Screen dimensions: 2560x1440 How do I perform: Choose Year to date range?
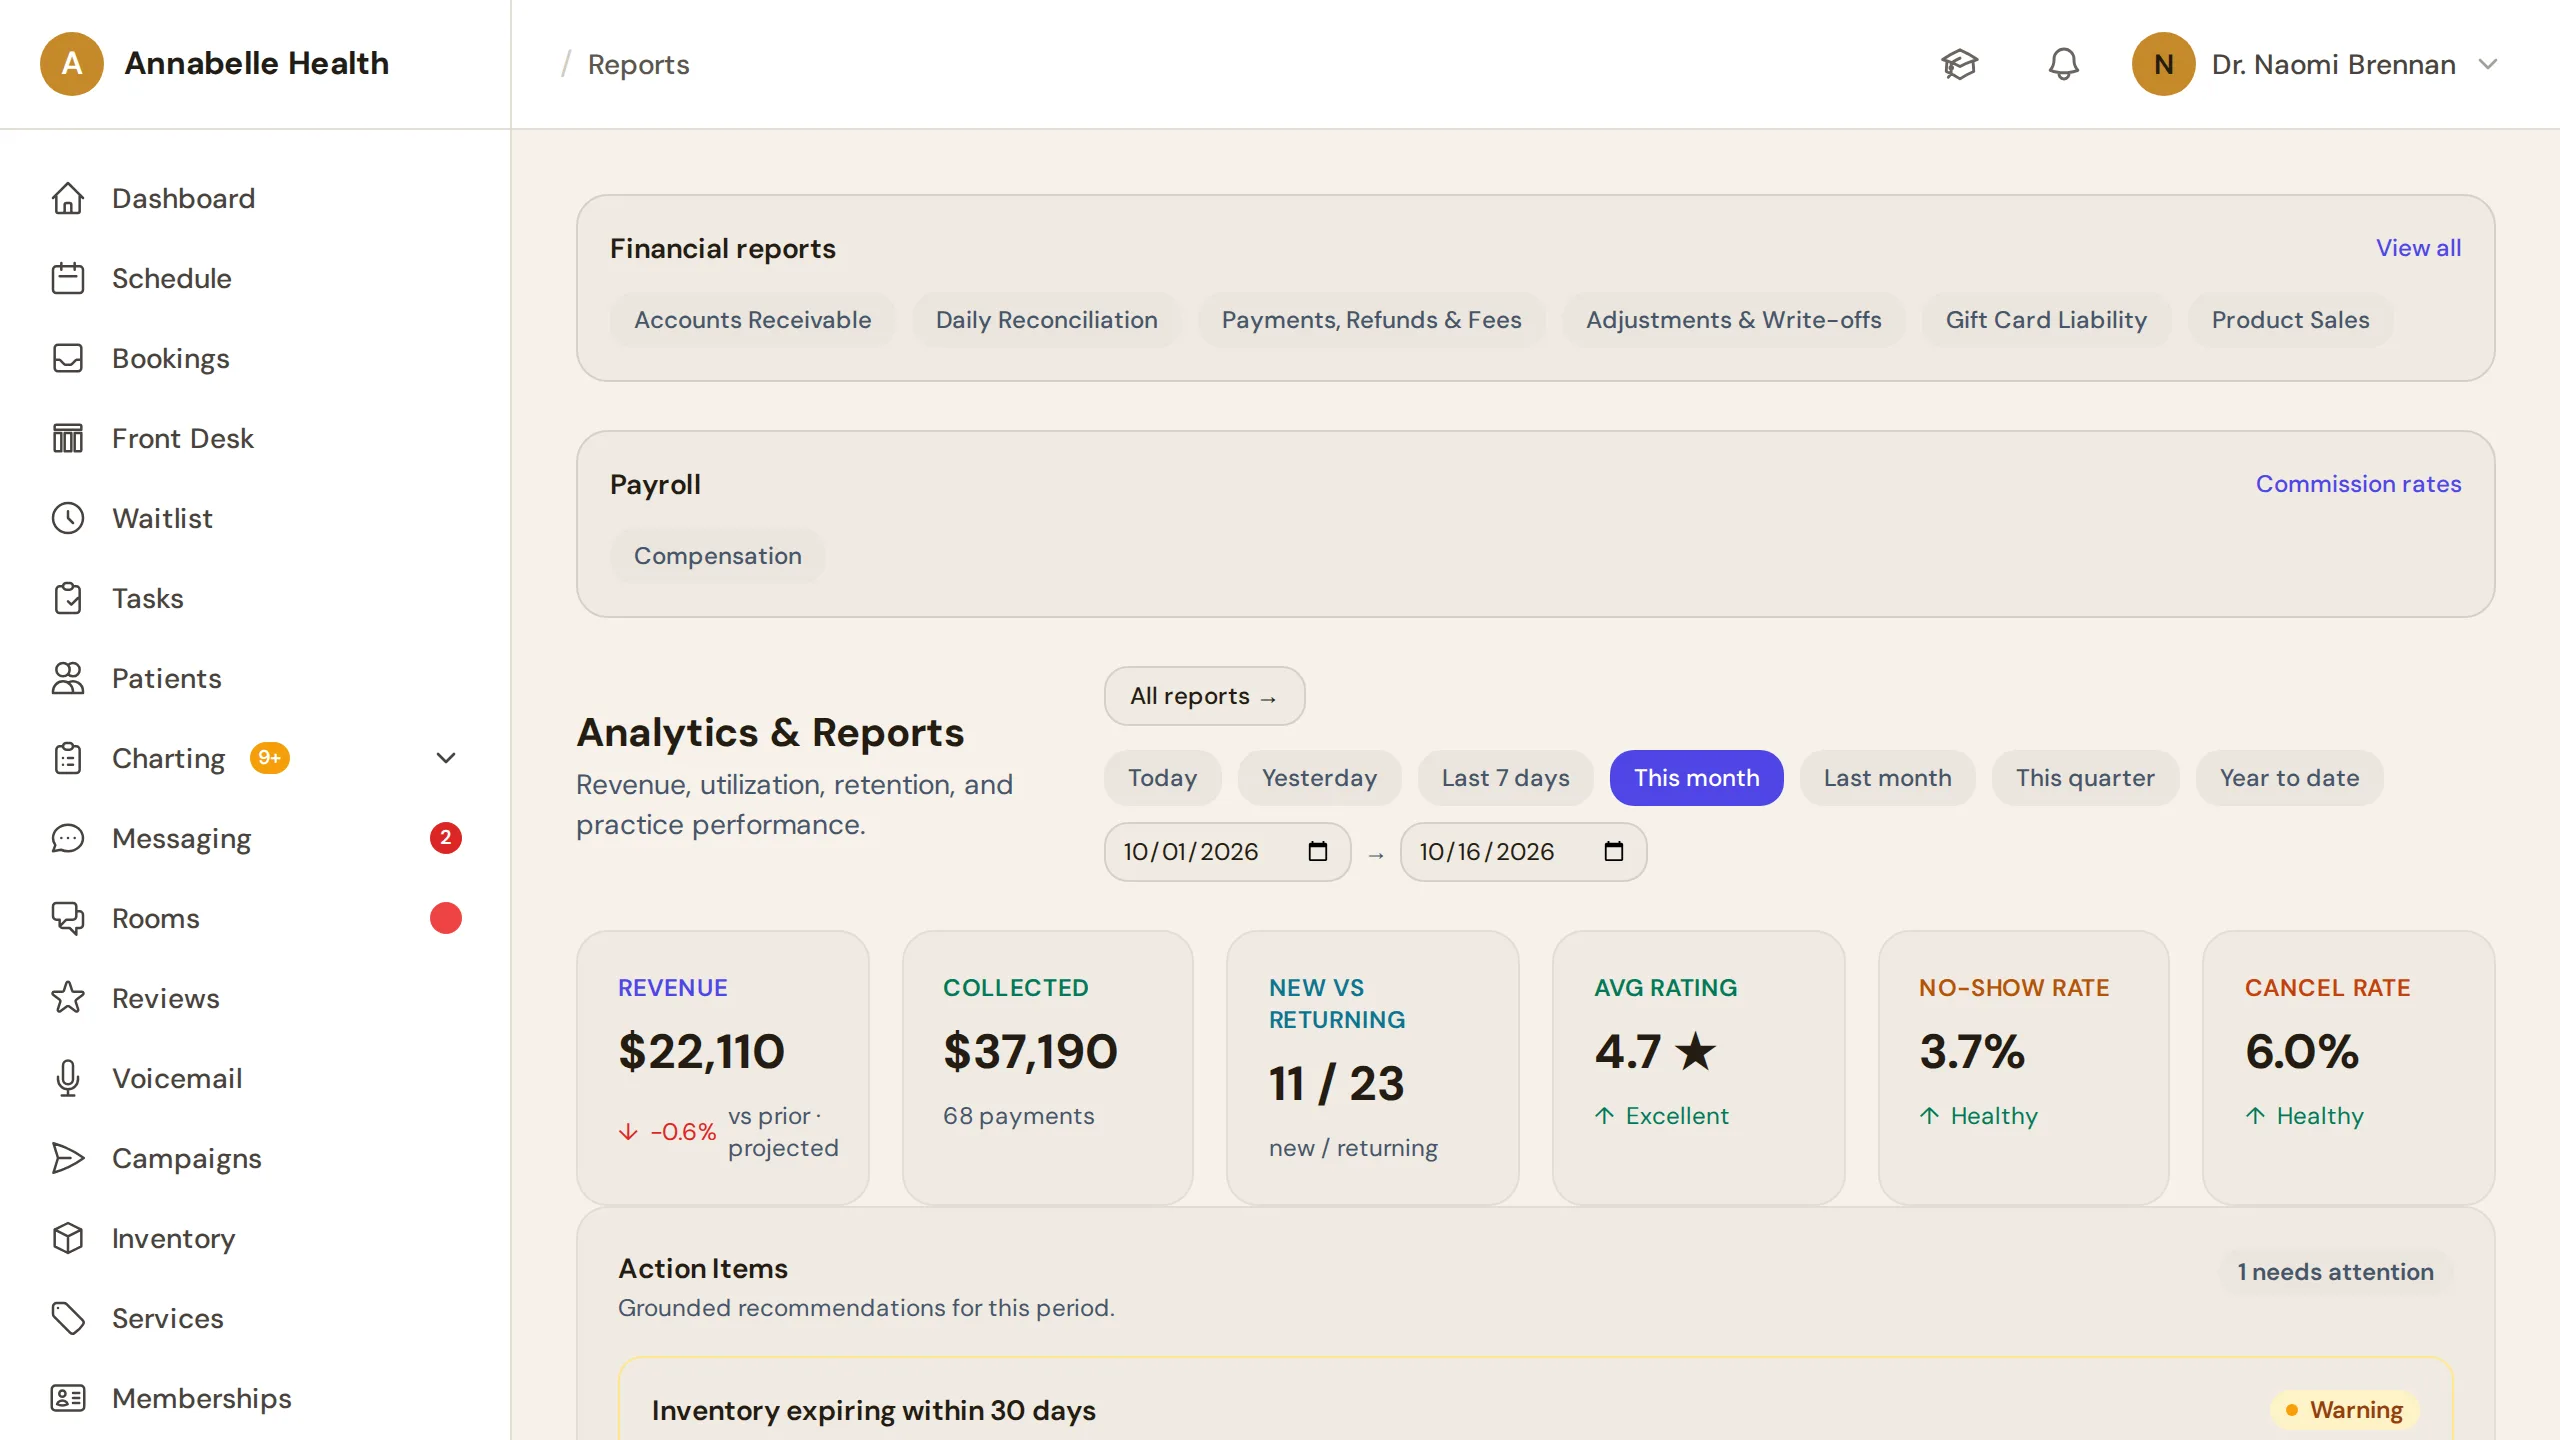(2289, 778)
